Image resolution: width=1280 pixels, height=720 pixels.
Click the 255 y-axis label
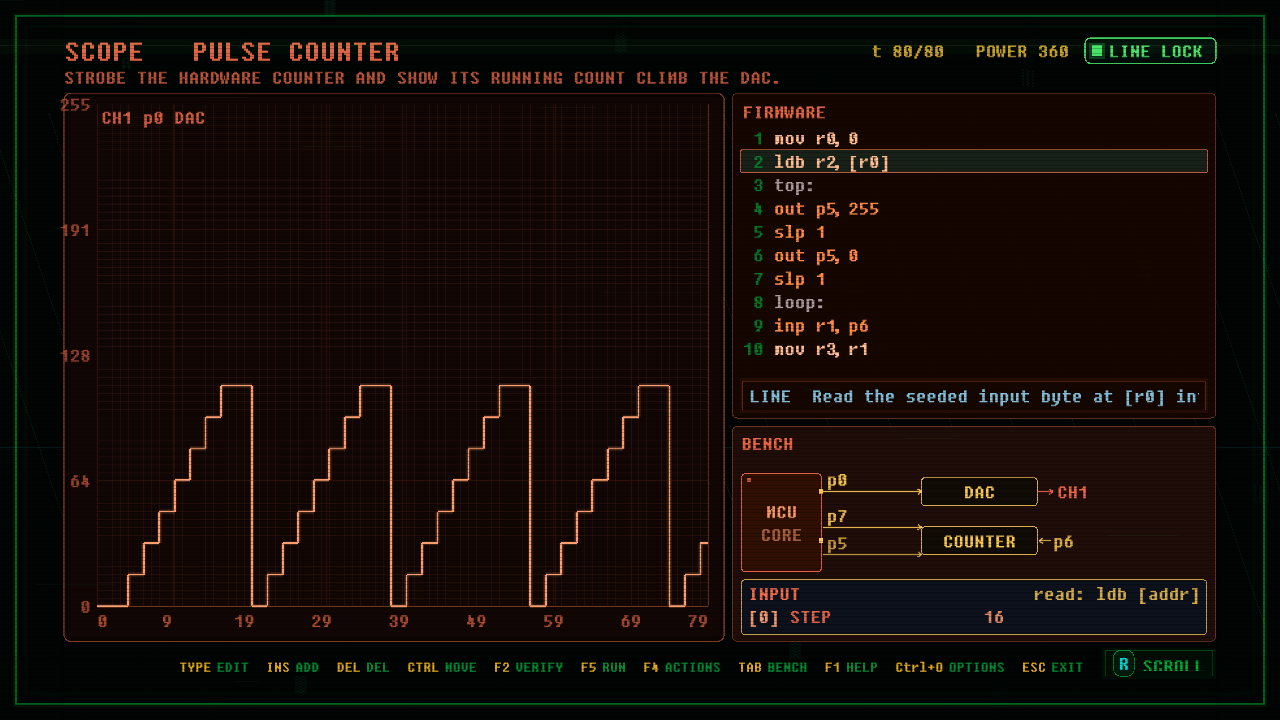tap(76, 104)
